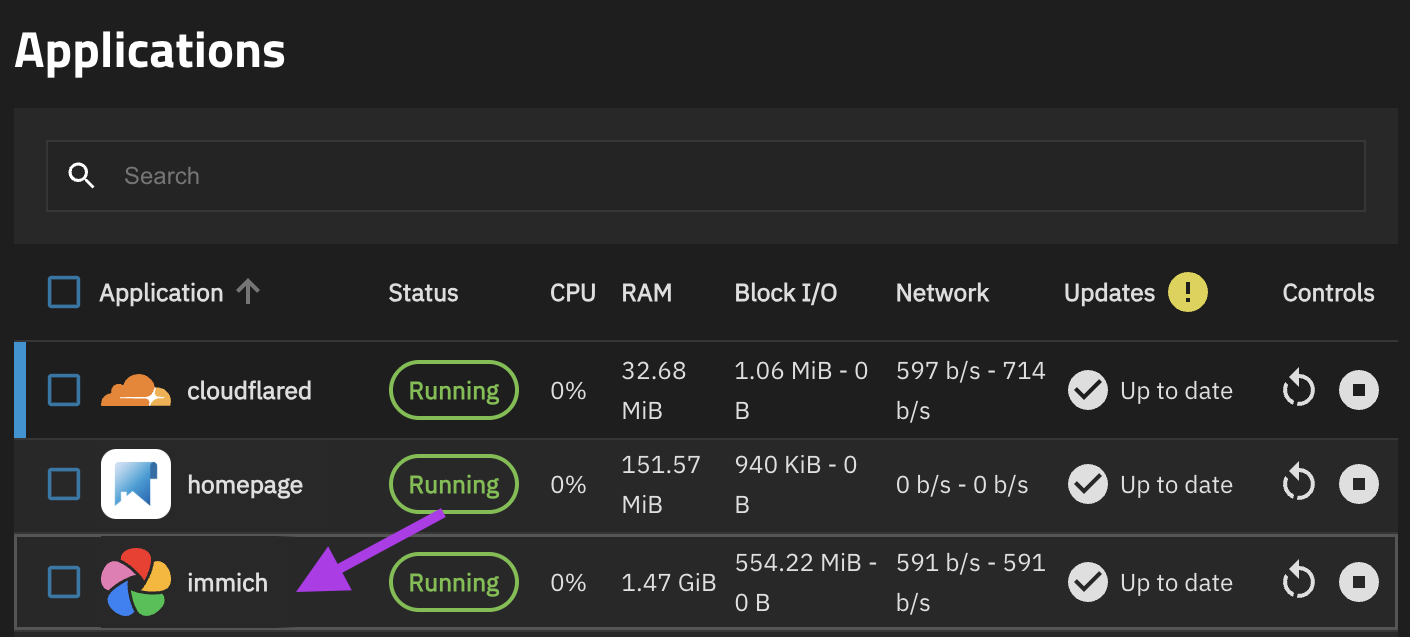Click the cloudflared cloud logo

(x=135, y=390)
